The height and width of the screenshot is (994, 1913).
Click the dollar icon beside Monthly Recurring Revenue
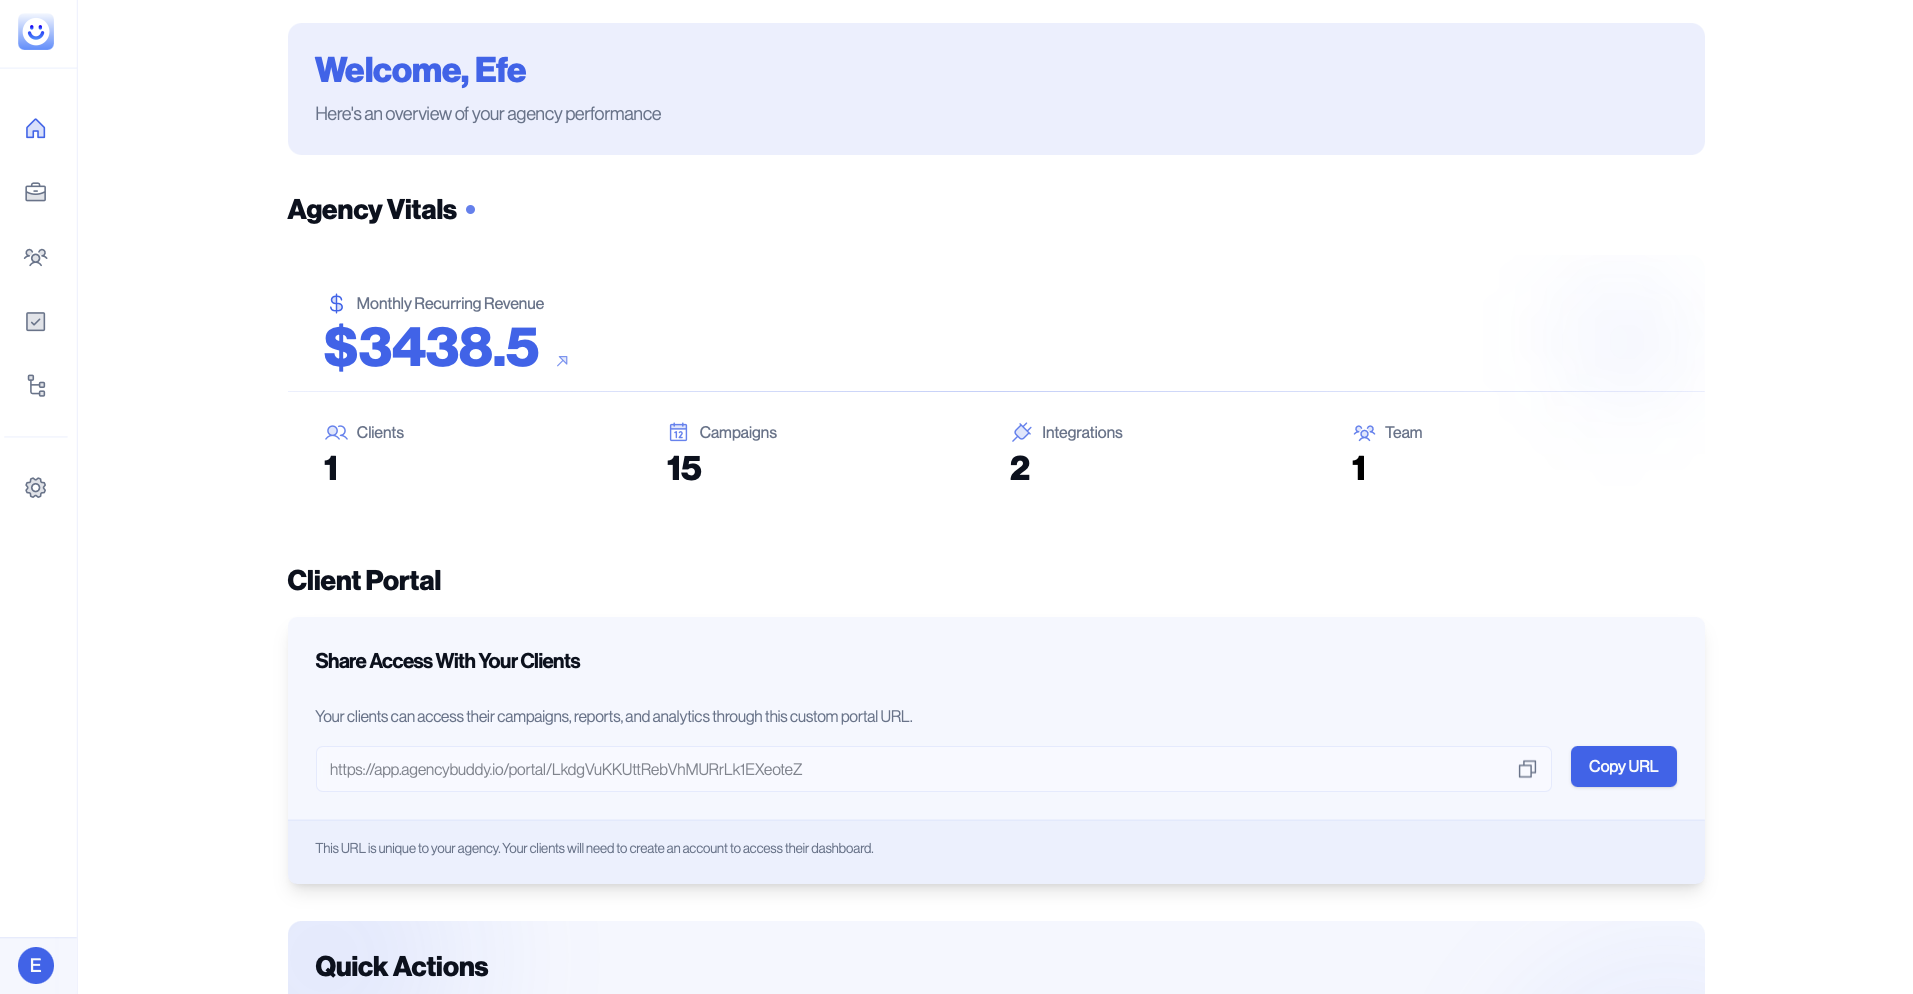[336, 303]
